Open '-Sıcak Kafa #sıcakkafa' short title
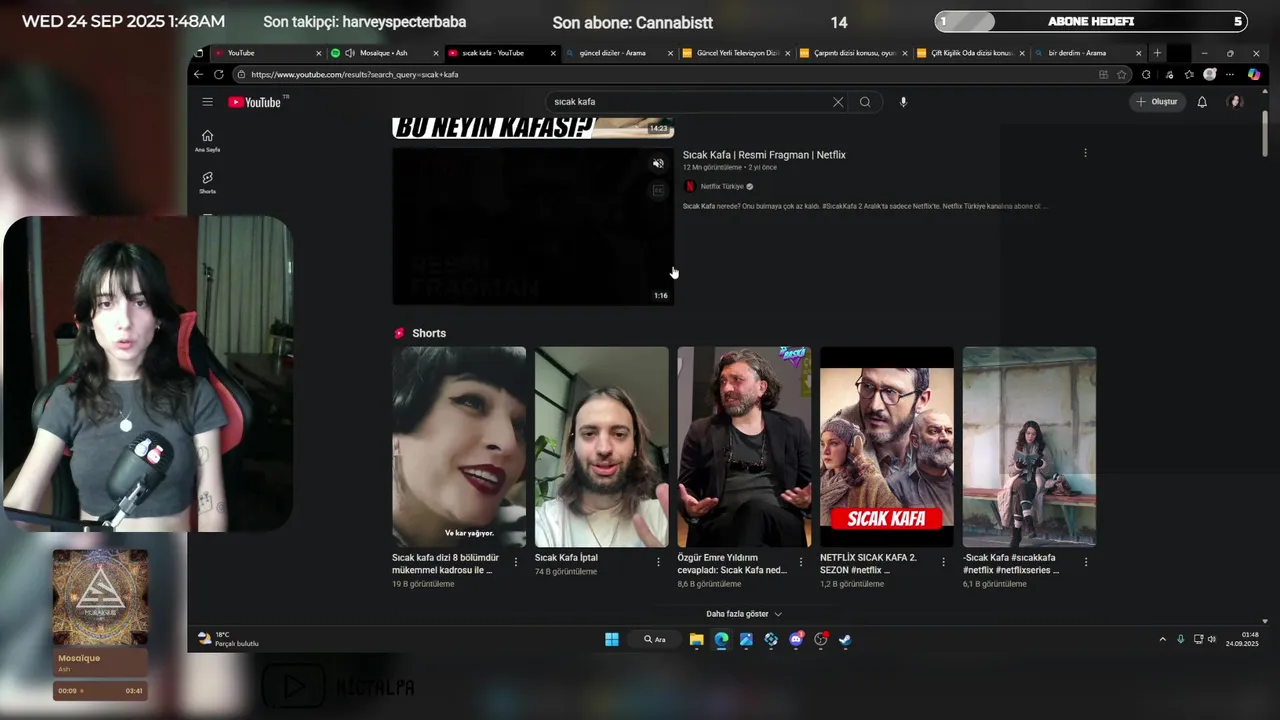 tap(1011, 563)
